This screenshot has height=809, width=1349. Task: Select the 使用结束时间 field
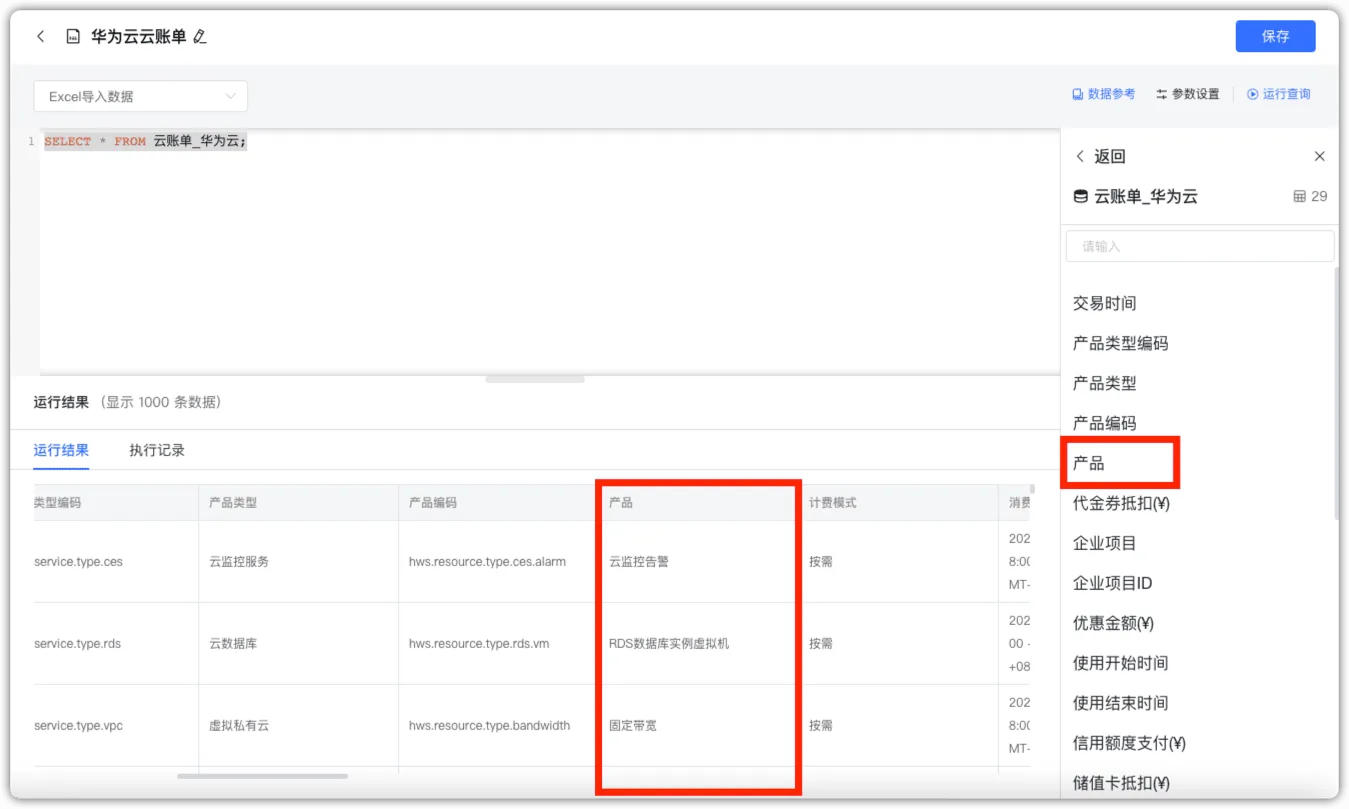coord(1121,704)
